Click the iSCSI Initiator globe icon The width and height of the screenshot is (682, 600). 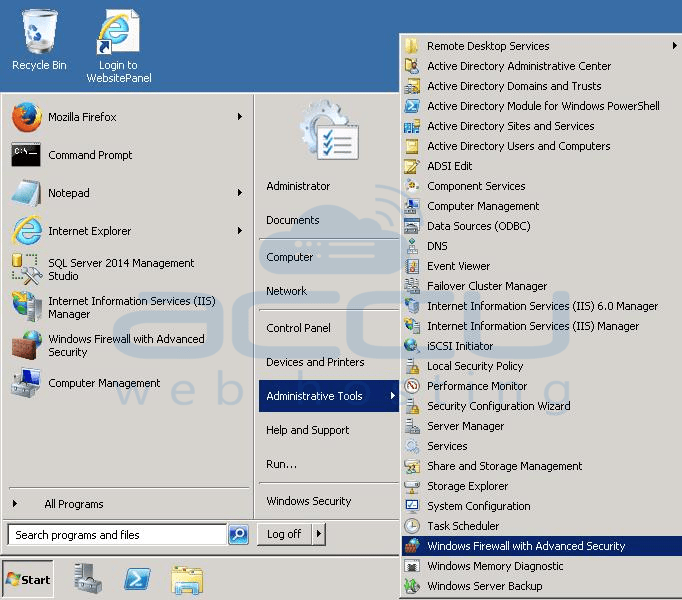(412, 346)
